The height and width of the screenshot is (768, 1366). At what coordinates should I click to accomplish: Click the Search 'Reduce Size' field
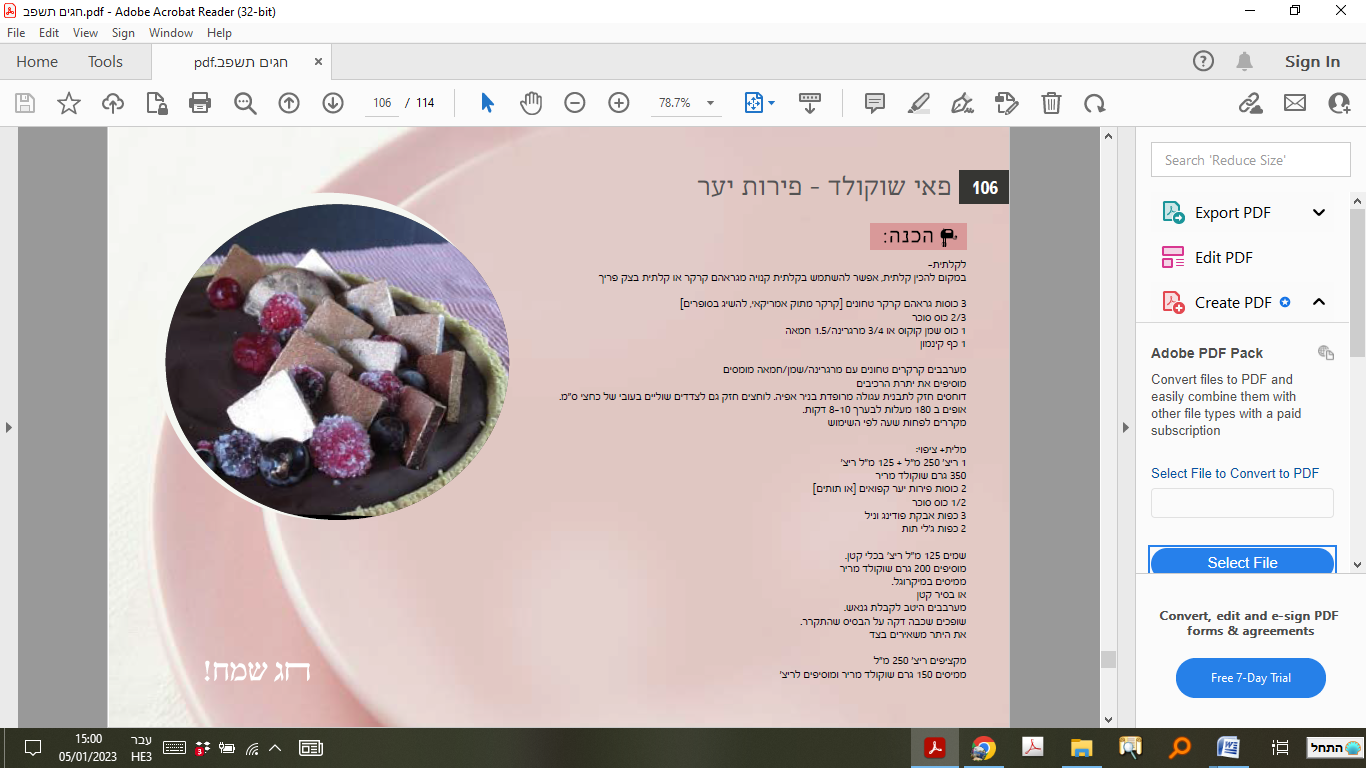click(1250, 160)
